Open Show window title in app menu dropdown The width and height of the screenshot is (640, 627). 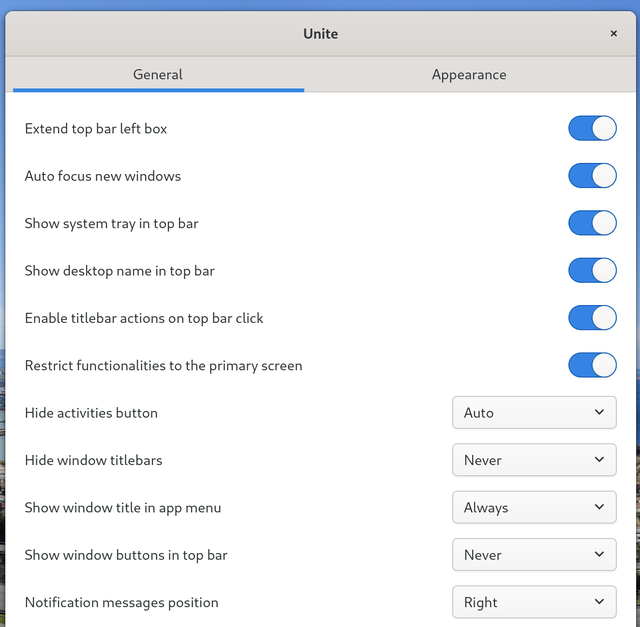pyautogui.click(x=534, y=508)
